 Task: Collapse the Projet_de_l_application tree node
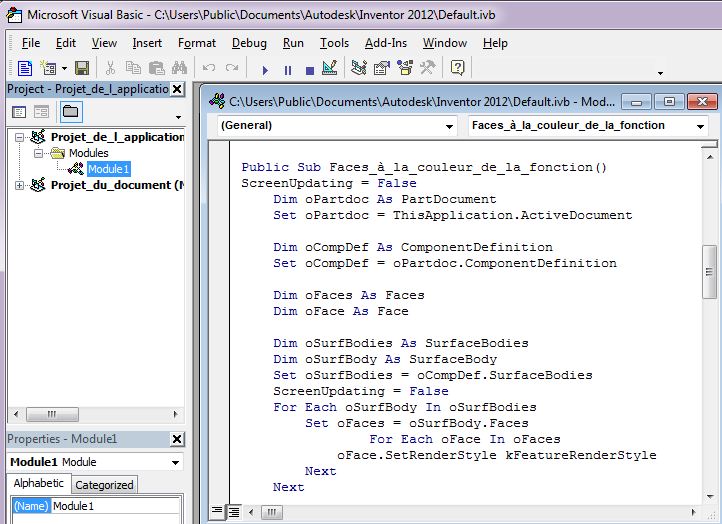tap(19, 137)
